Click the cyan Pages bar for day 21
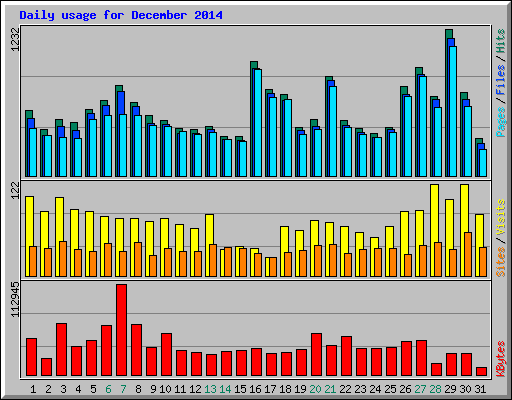The width and height of the screenshot is (512, 400). pos(333,131)
